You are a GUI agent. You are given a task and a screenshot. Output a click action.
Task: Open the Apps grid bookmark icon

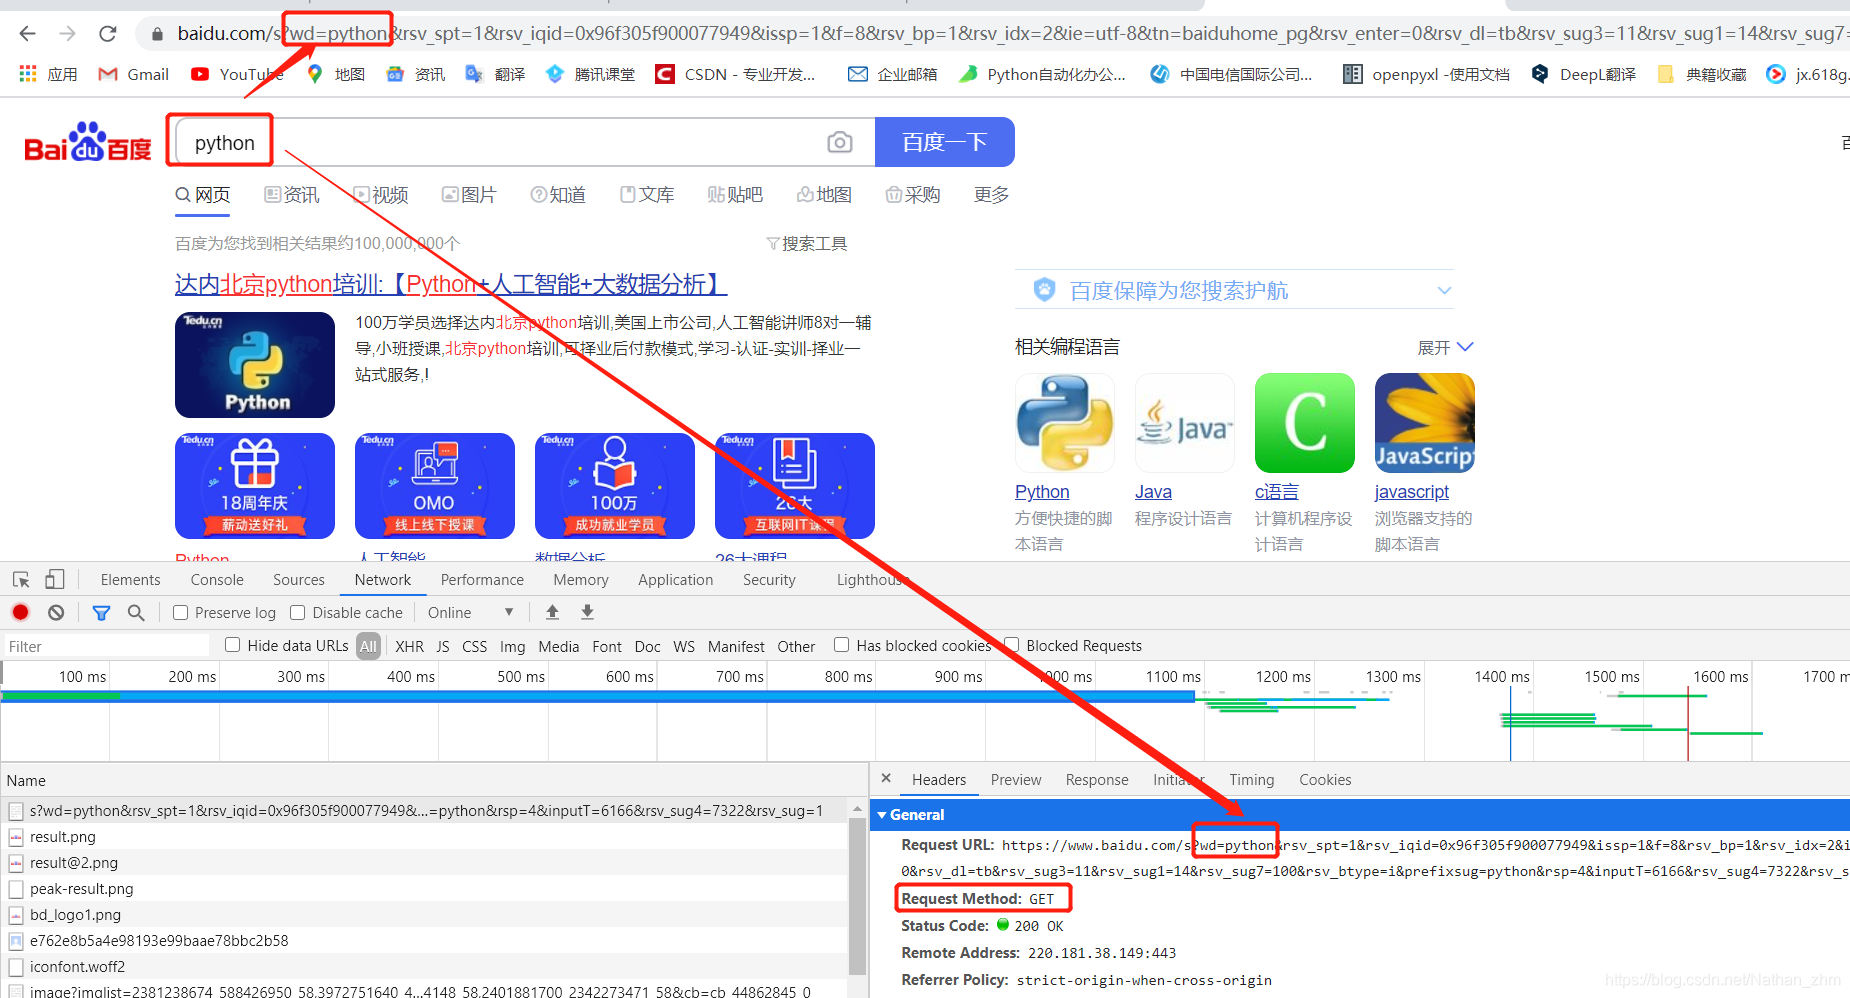[x=28, y=74]
